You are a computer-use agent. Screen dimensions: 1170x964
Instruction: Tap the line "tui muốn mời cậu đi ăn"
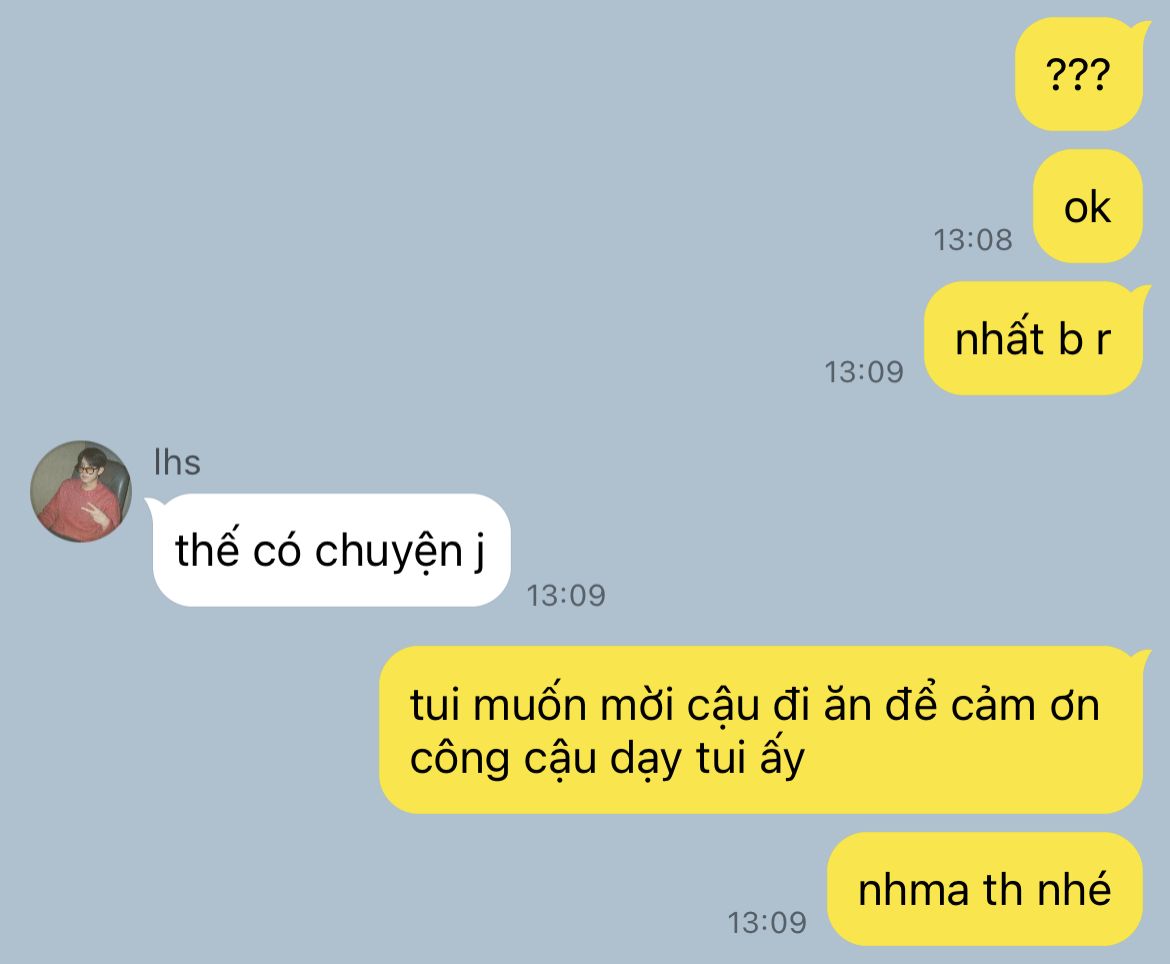[639, 705]
